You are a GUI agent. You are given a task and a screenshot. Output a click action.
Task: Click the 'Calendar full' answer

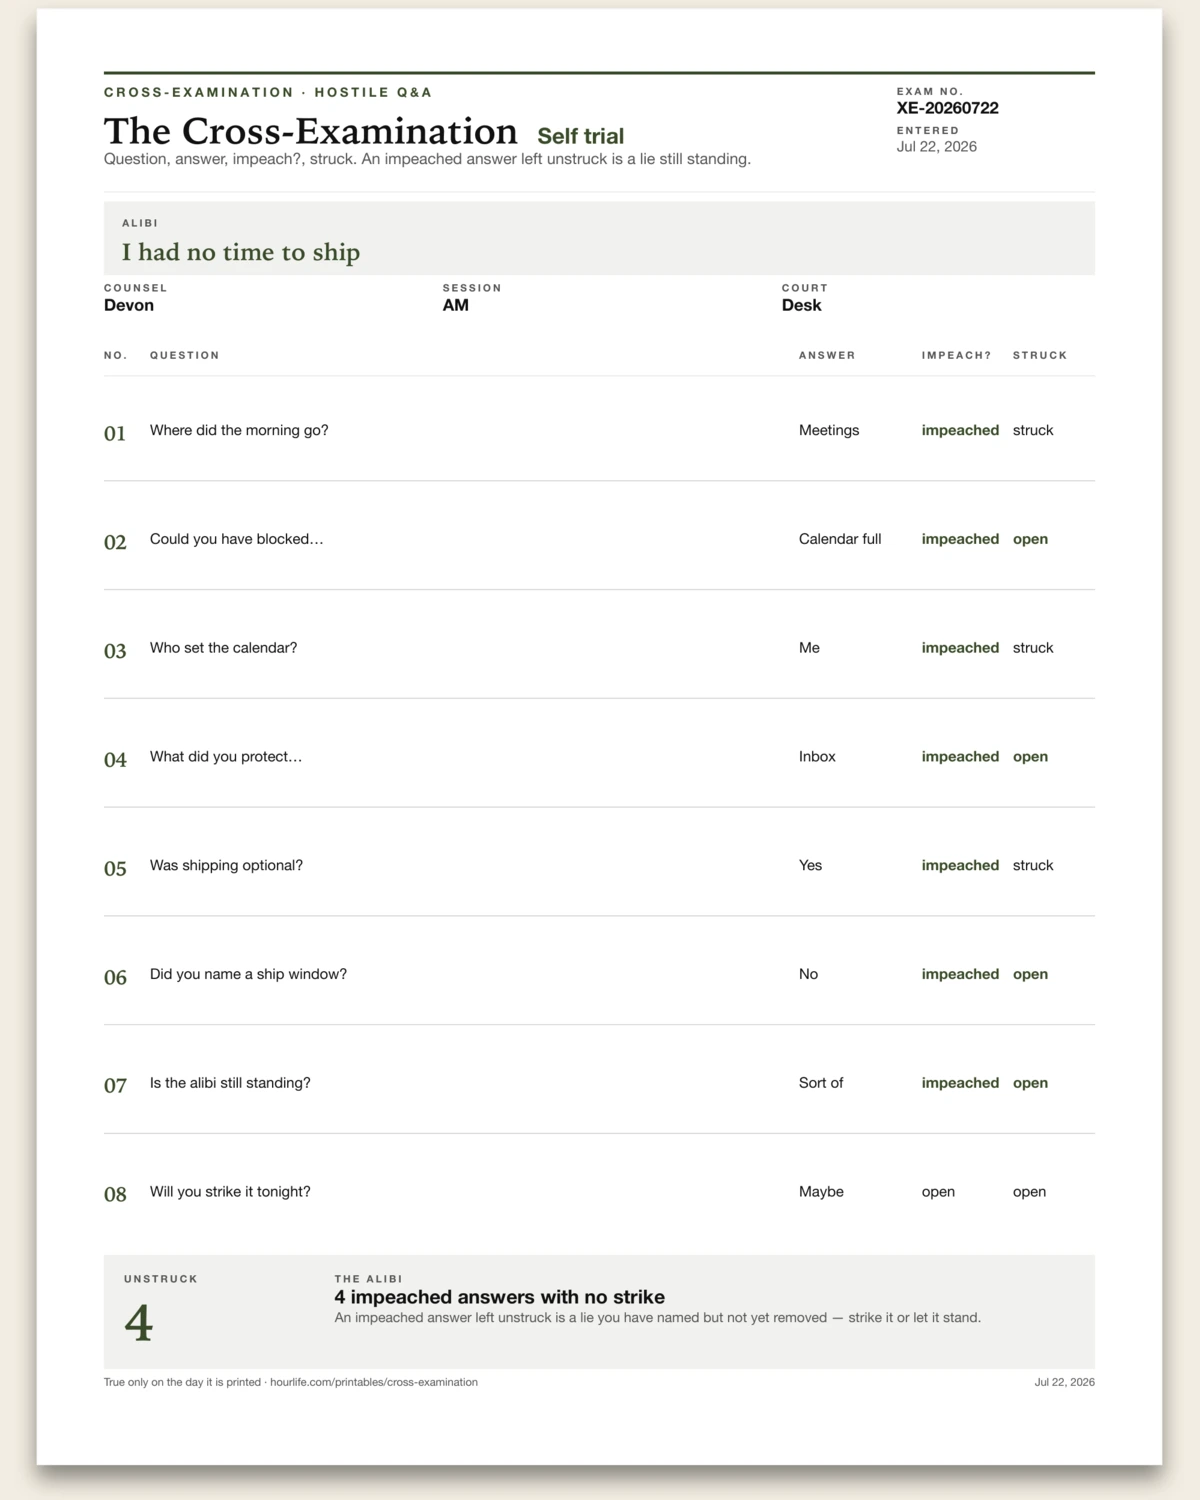pyautogui.click(x=840, y=539)
